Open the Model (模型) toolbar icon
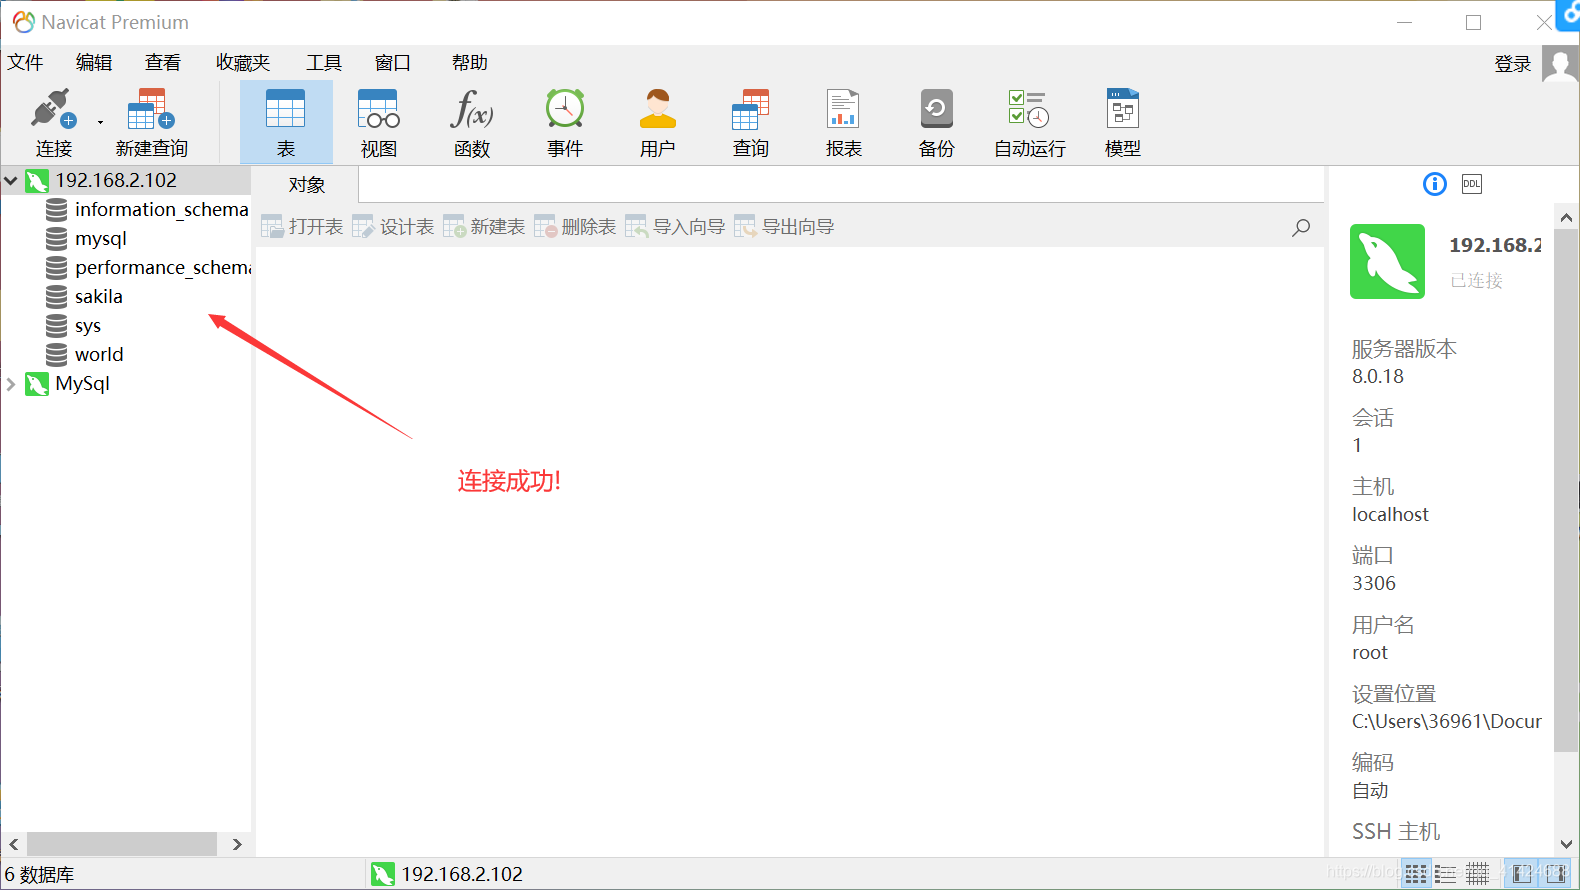1580x890 pixels. (x=1122, y=109)
